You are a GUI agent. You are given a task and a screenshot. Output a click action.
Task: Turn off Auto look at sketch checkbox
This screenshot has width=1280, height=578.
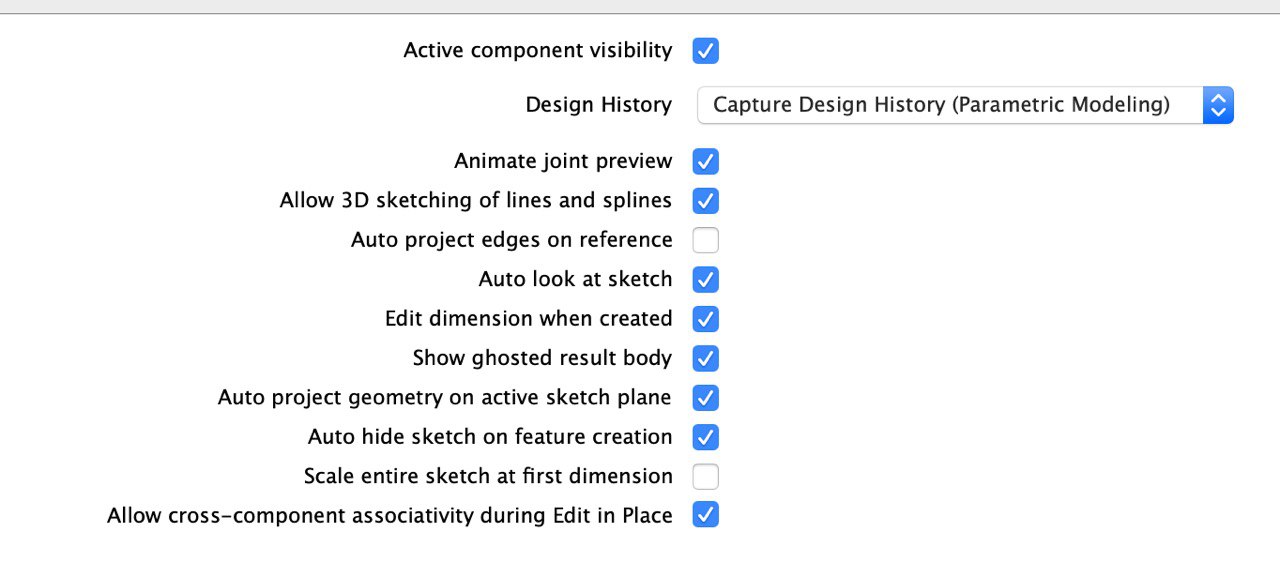tap(705, 279)
